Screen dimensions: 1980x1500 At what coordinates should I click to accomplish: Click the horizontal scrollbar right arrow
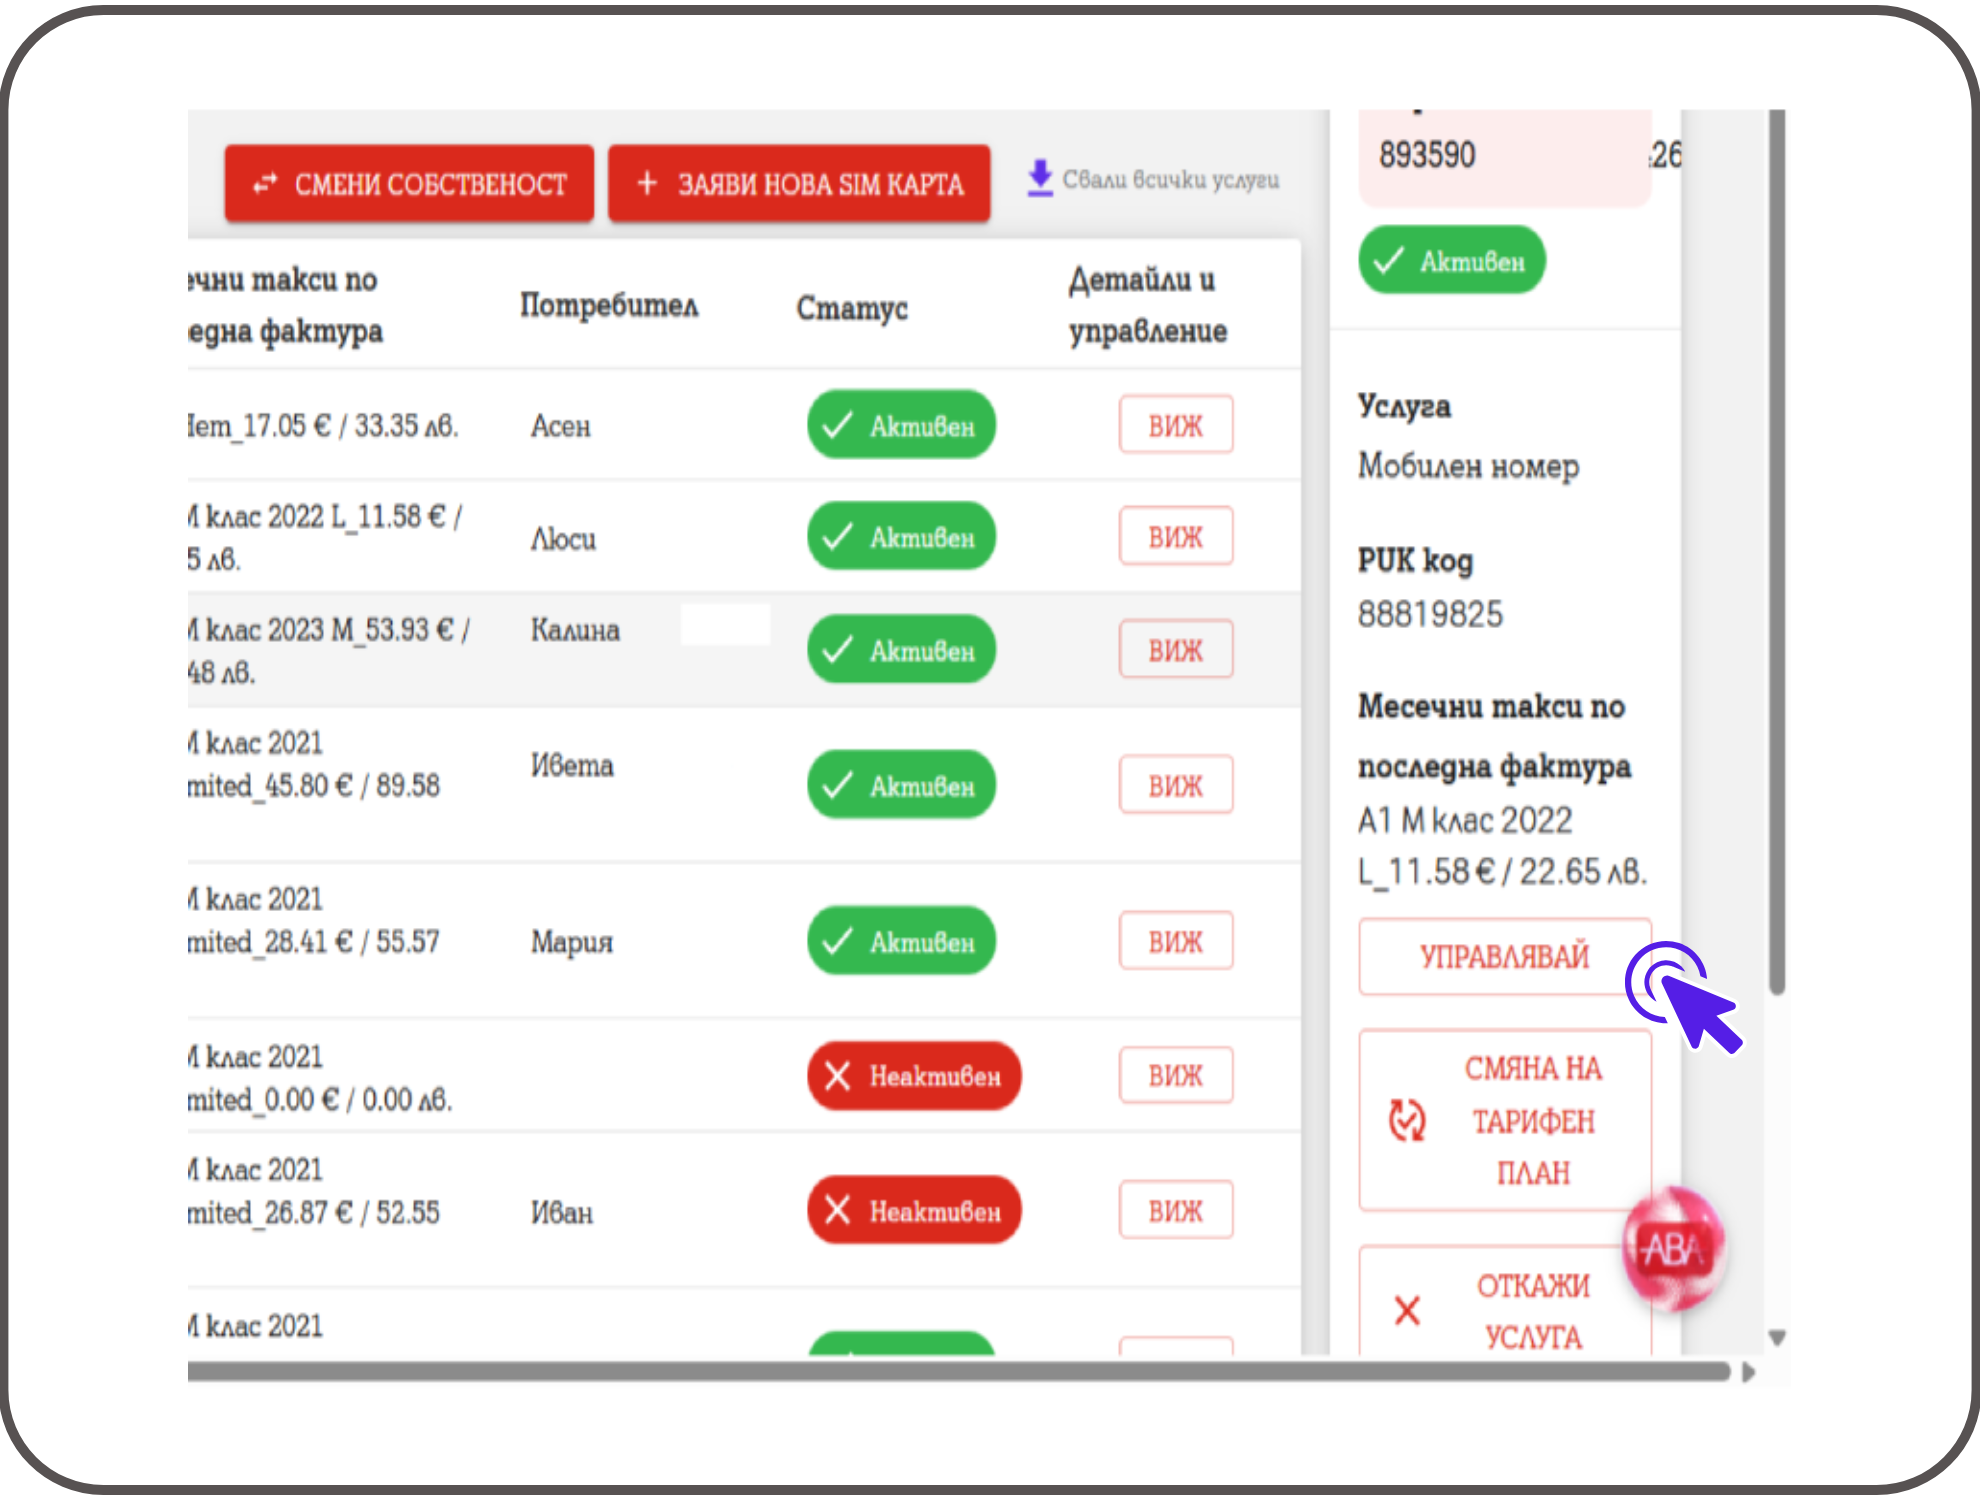(1748, 1372)
